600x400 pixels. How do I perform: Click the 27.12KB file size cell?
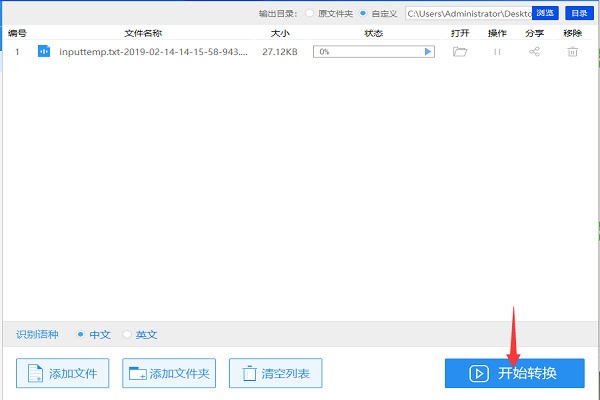coord(280,52)
